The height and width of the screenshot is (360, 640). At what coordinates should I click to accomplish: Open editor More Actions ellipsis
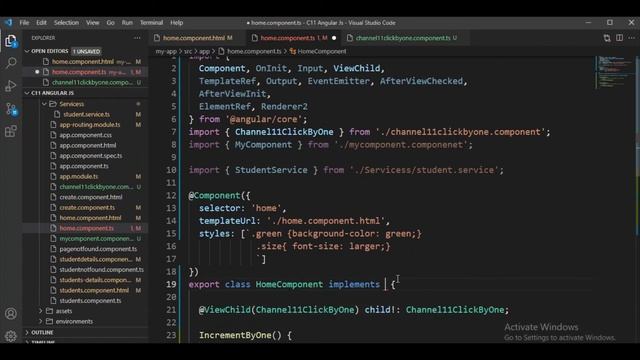[x=631, y=38]
